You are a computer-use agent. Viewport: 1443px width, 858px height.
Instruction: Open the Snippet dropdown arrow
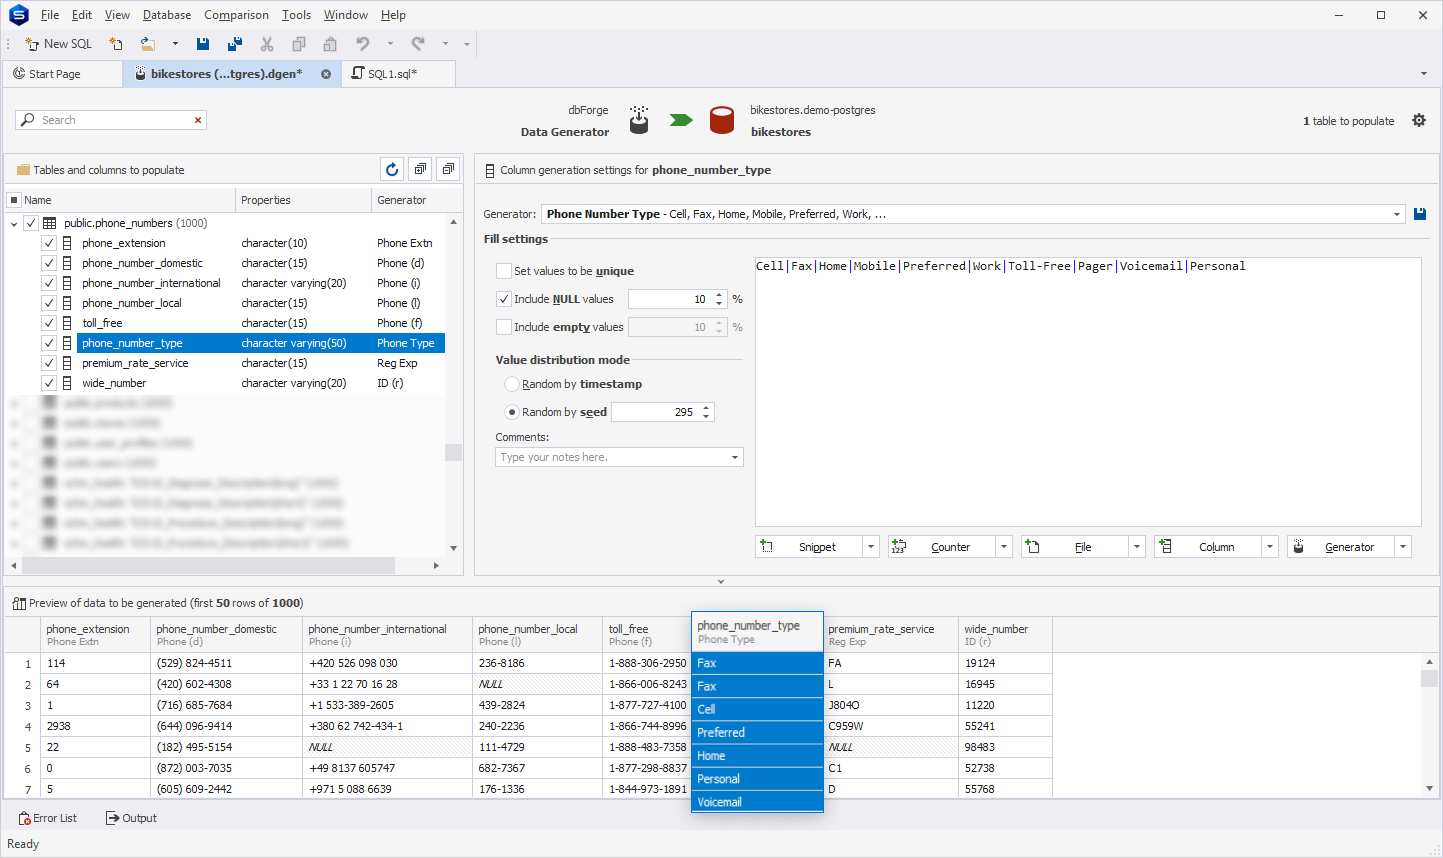point(871,547)
